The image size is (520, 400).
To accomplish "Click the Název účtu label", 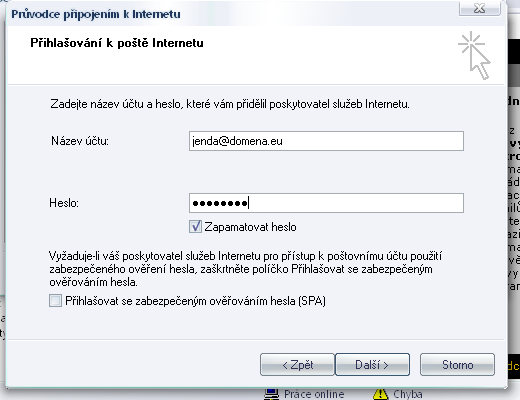I will (80, 141).
